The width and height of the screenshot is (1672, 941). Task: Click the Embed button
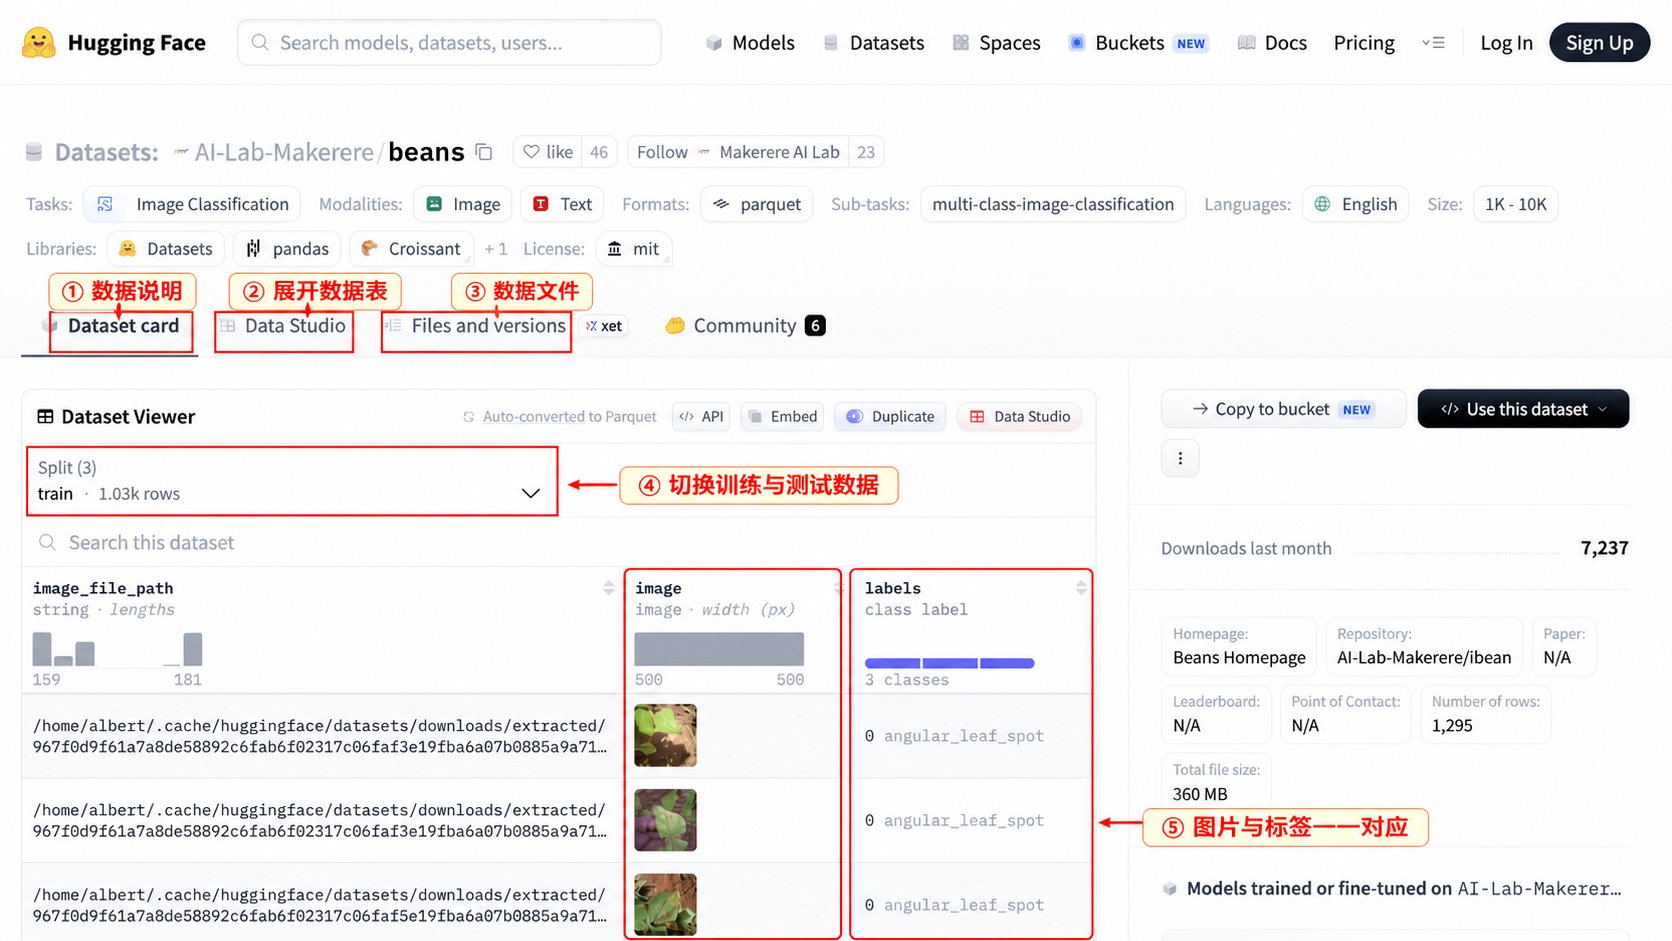click(782, 417)
